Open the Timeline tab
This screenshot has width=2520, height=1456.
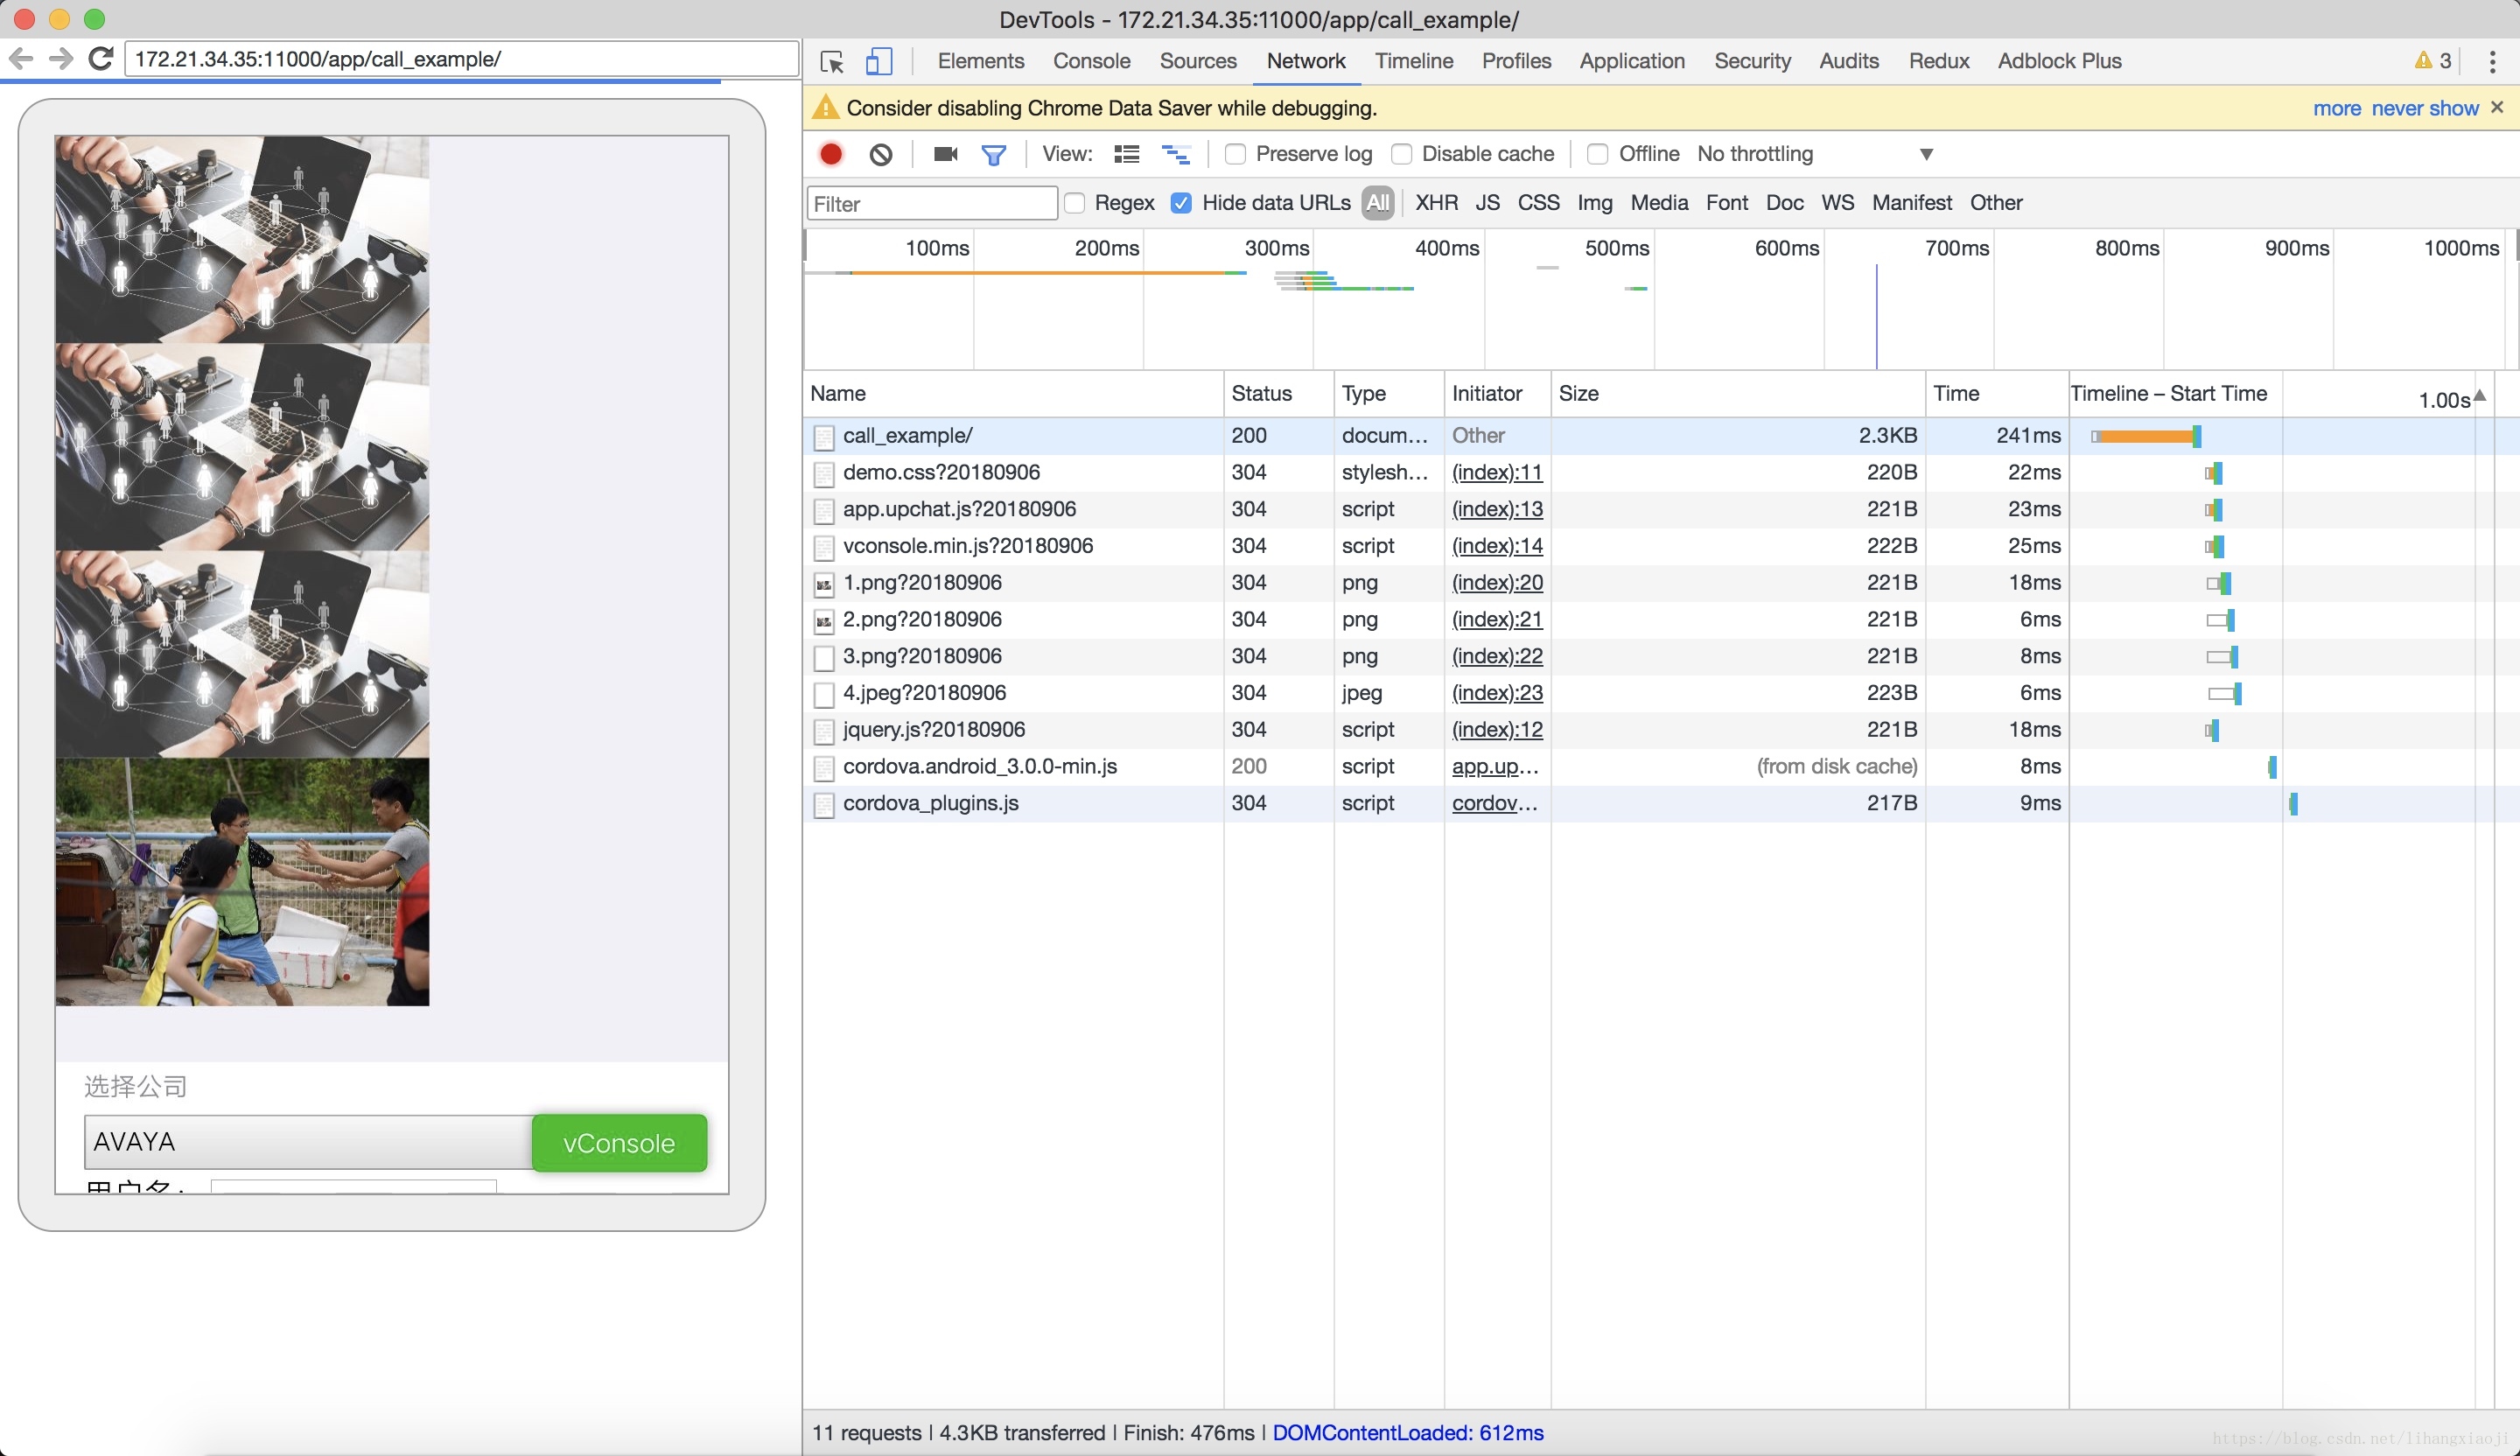point(1413,61)
